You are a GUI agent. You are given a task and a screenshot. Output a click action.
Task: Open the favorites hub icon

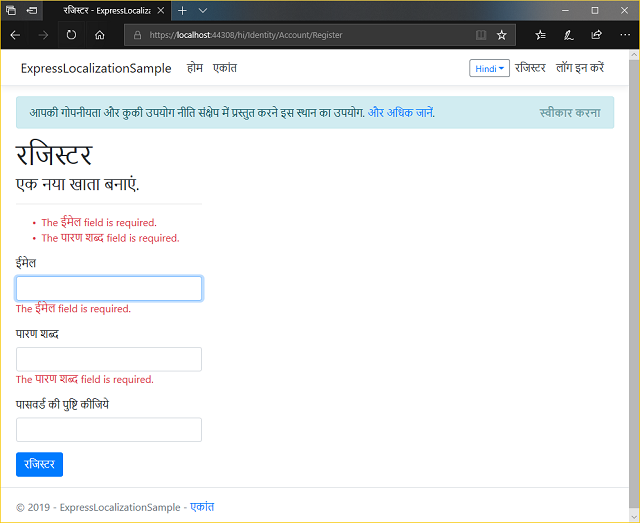[x=540, y=34]
